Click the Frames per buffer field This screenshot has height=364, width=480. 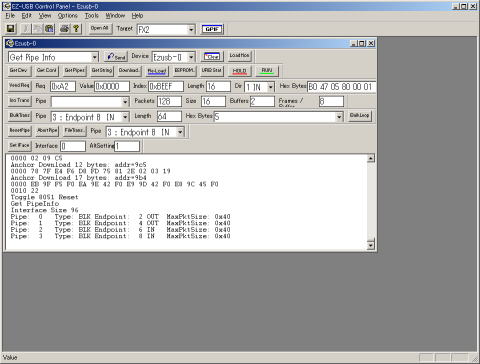coord(331,101)
